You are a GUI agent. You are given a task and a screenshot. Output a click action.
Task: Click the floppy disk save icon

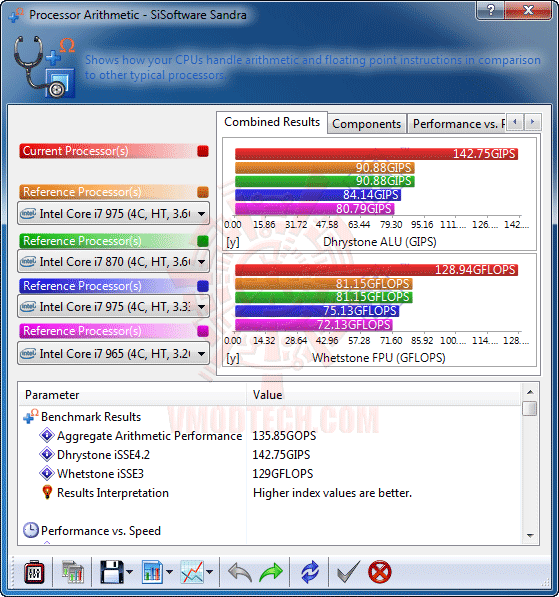(x=112, y=572)
